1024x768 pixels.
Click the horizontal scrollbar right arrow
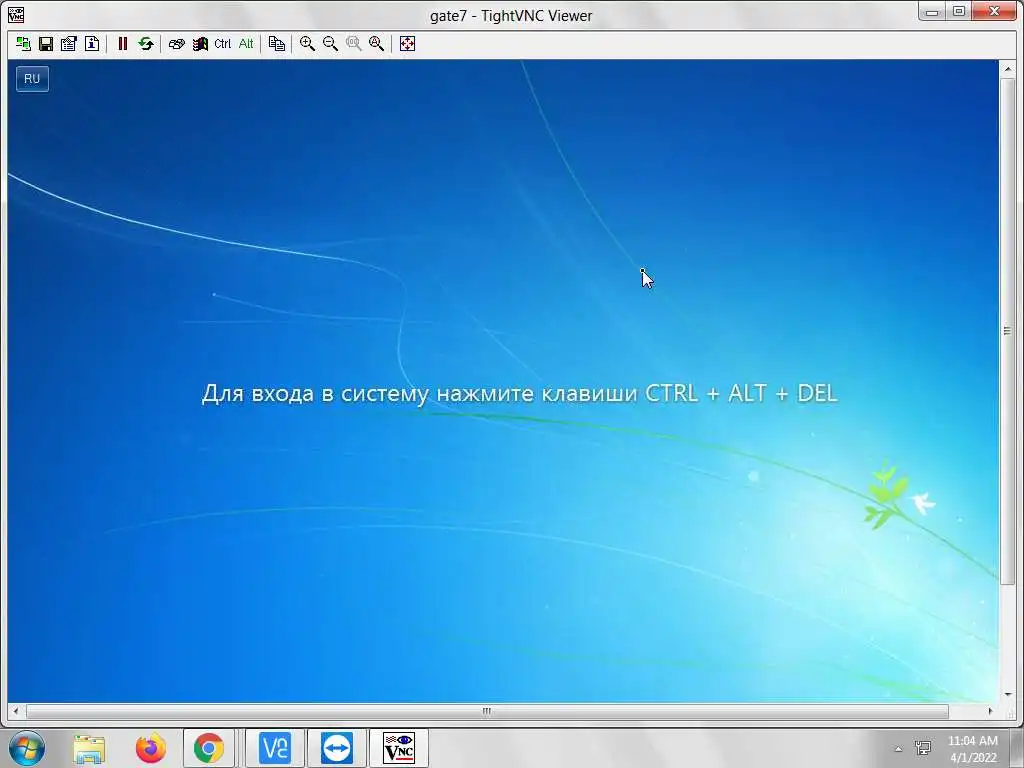click(x=991, y=711)
